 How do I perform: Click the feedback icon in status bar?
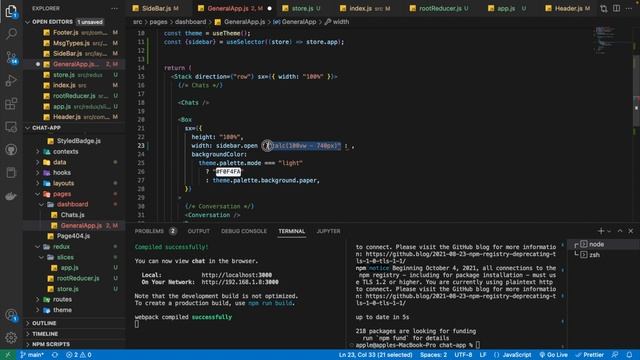[615, 355]
